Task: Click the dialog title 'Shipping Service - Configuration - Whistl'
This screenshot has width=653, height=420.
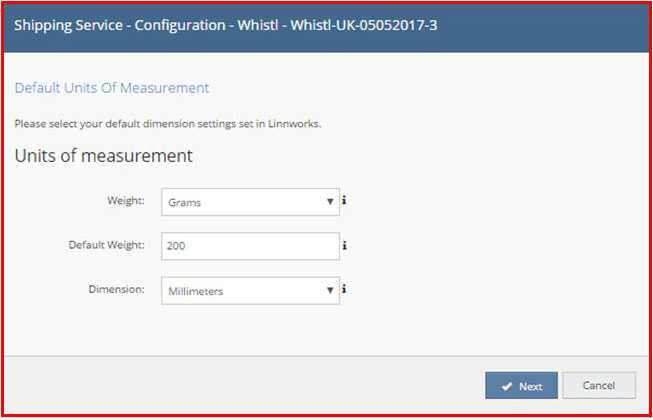Action: click(x=226, y=25)
